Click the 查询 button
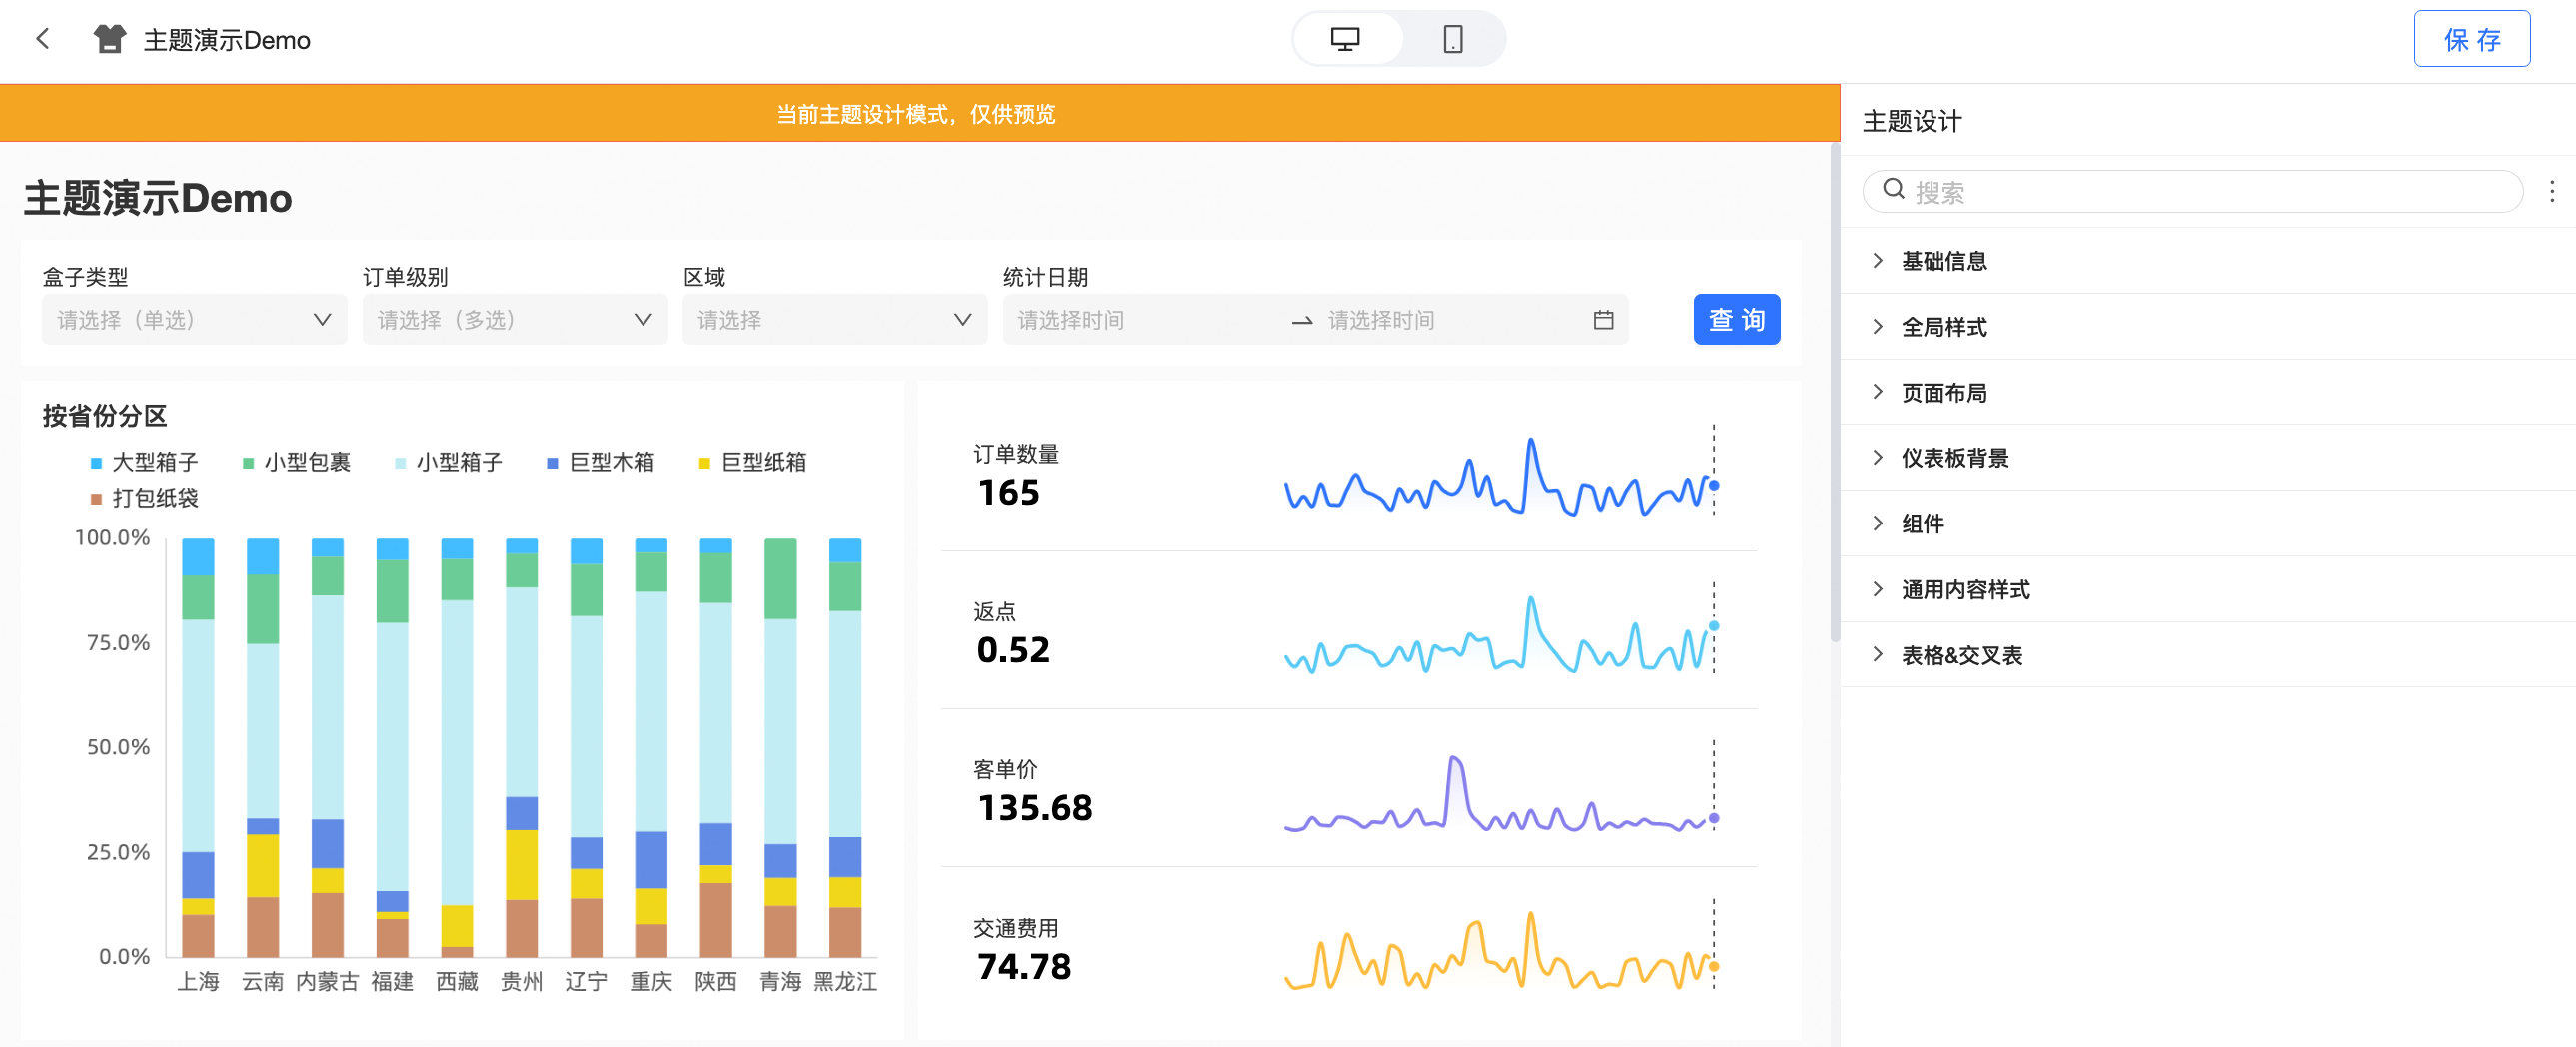The width and height of the screenshot is (2576, 1047). click(1735, 320)
